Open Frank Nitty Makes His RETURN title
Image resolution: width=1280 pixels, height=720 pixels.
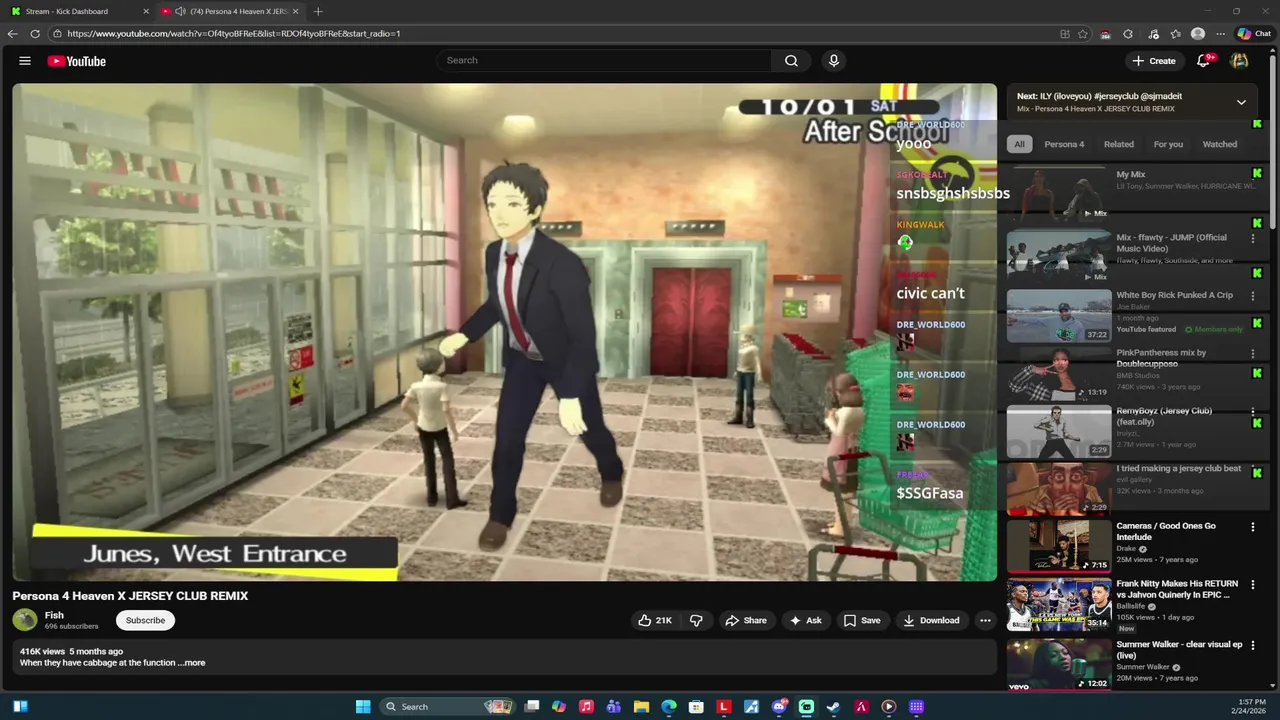click(x=1177, y=589)
